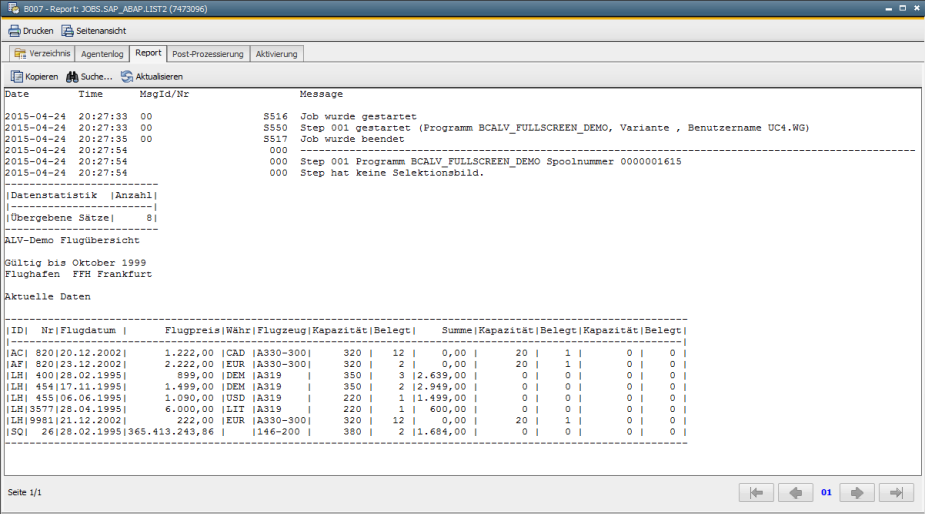
Task: Go to first page arrow button
Action: [757, 492]
